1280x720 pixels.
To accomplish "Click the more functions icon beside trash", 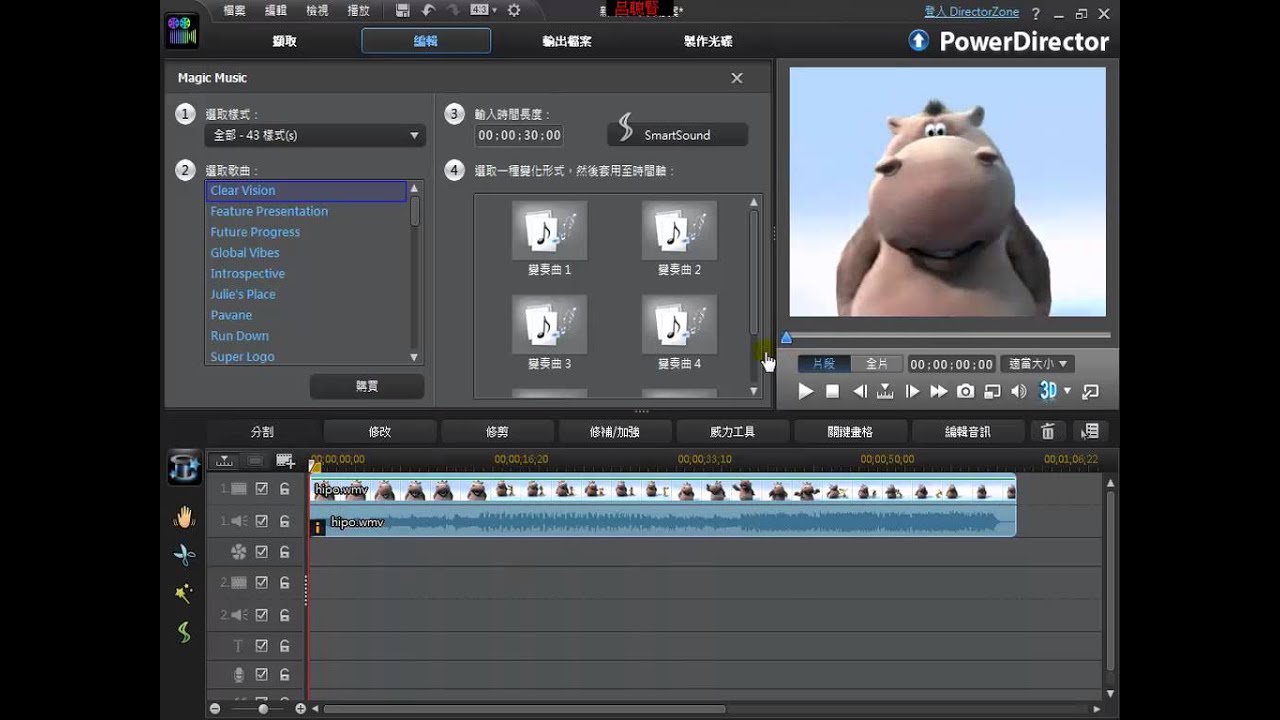I will (x=1090, y=432).
